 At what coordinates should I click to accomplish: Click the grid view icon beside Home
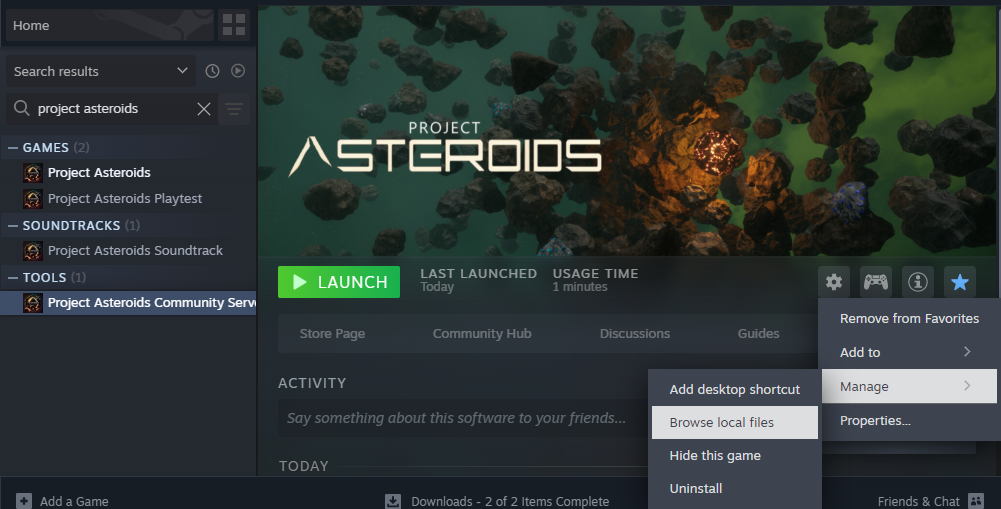(x=233, y=25)
